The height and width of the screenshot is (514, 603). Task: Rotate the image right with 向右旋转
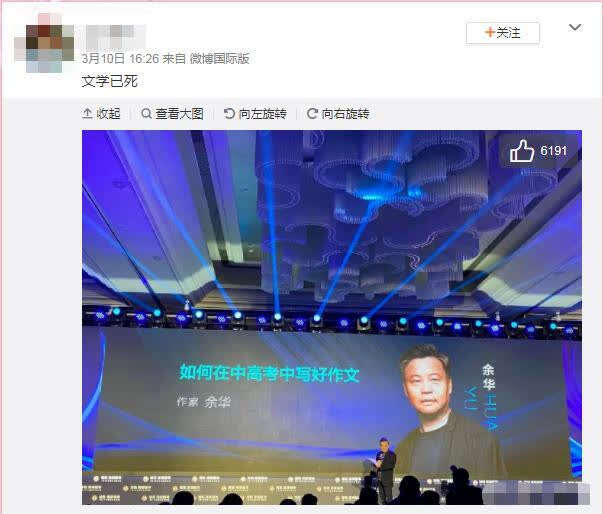(338, 114)
